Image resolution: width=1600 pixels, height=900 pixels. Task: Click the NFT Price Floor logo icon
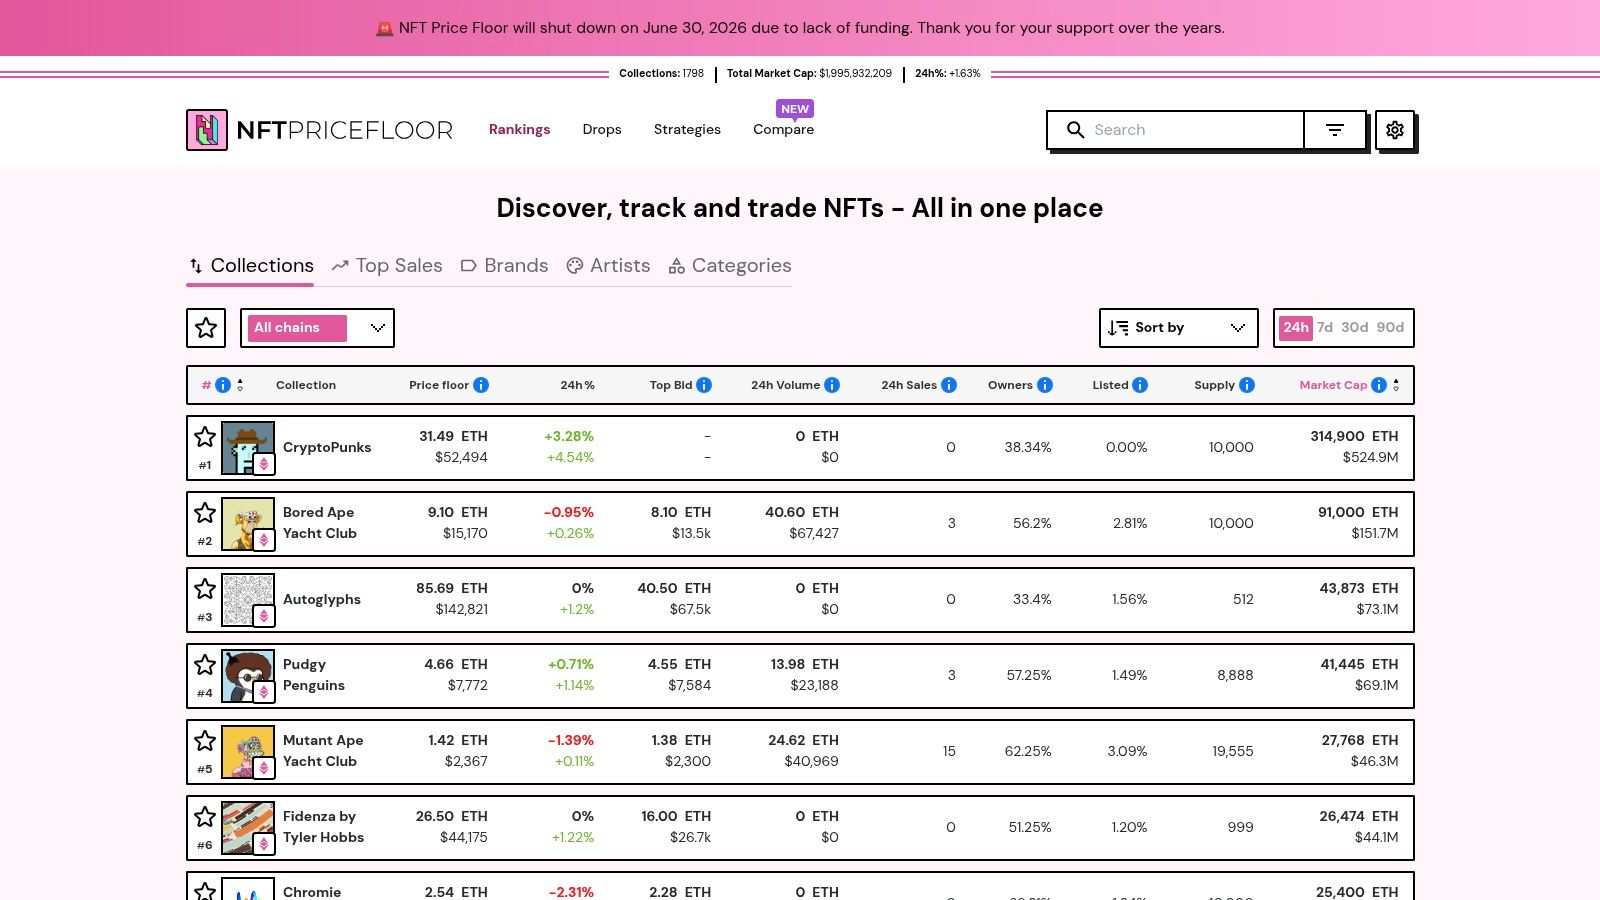point(207,130)
